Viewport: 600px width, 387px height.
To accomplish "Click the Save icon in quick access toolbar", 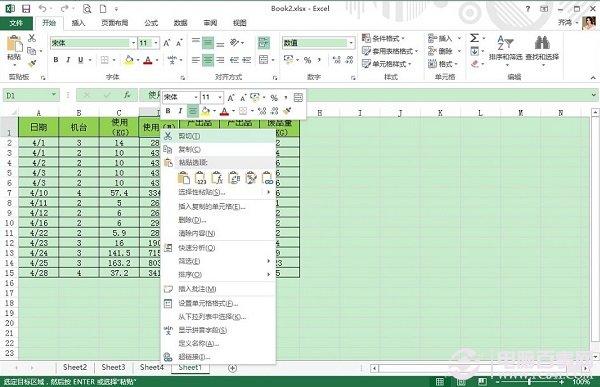I will 26,8.
